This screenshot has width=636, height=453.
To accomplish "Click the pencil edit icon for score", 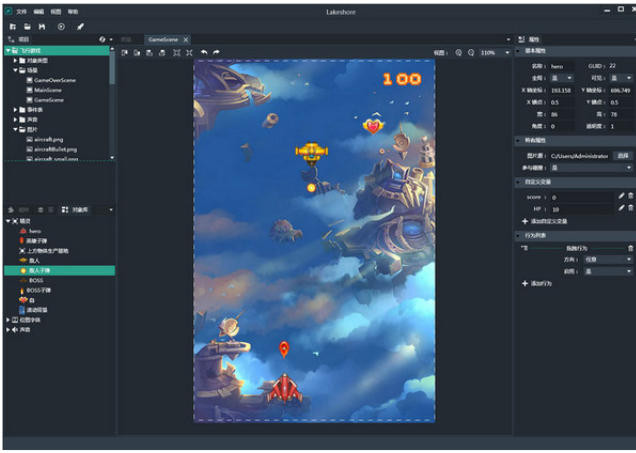I will pos(621,196).
